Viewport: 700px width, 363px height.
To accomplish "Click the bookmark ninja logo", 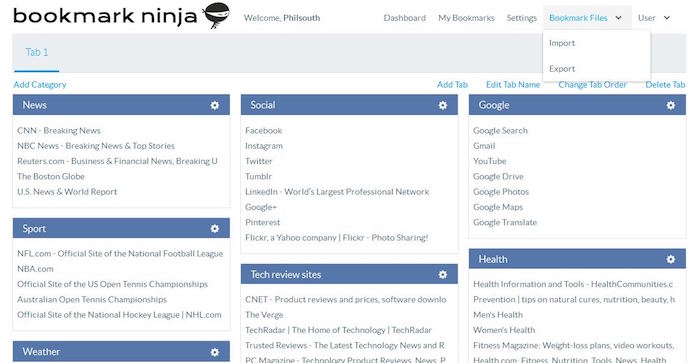I will tap(121, 16).
